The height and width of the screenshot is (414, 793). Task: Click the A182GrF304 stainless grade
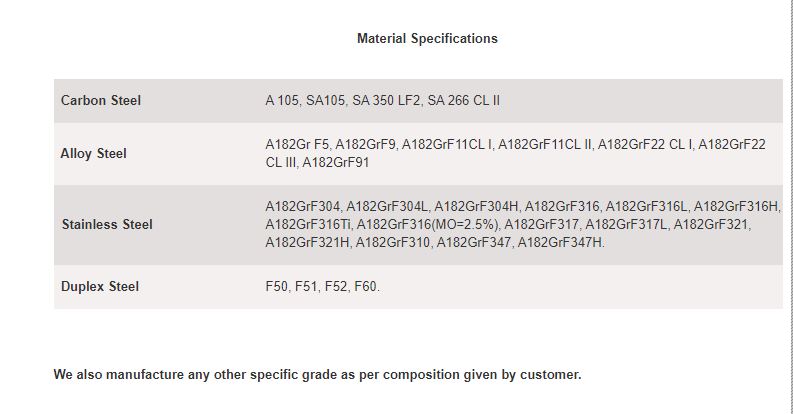[x=303, y=207]
